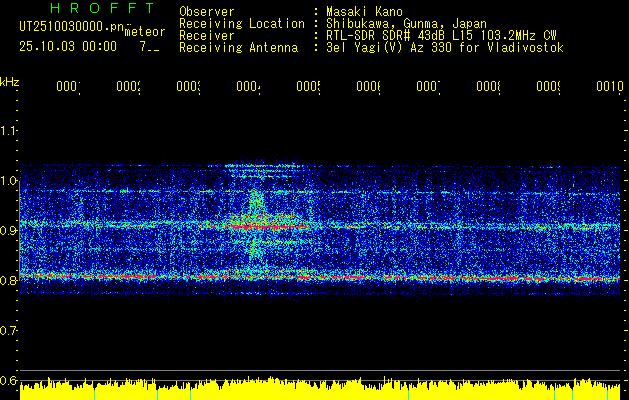The height and width of the screenshot is (400, 629).
Task: Click the 1.1 kHz axis tick label
Action: tap(9, 130)
